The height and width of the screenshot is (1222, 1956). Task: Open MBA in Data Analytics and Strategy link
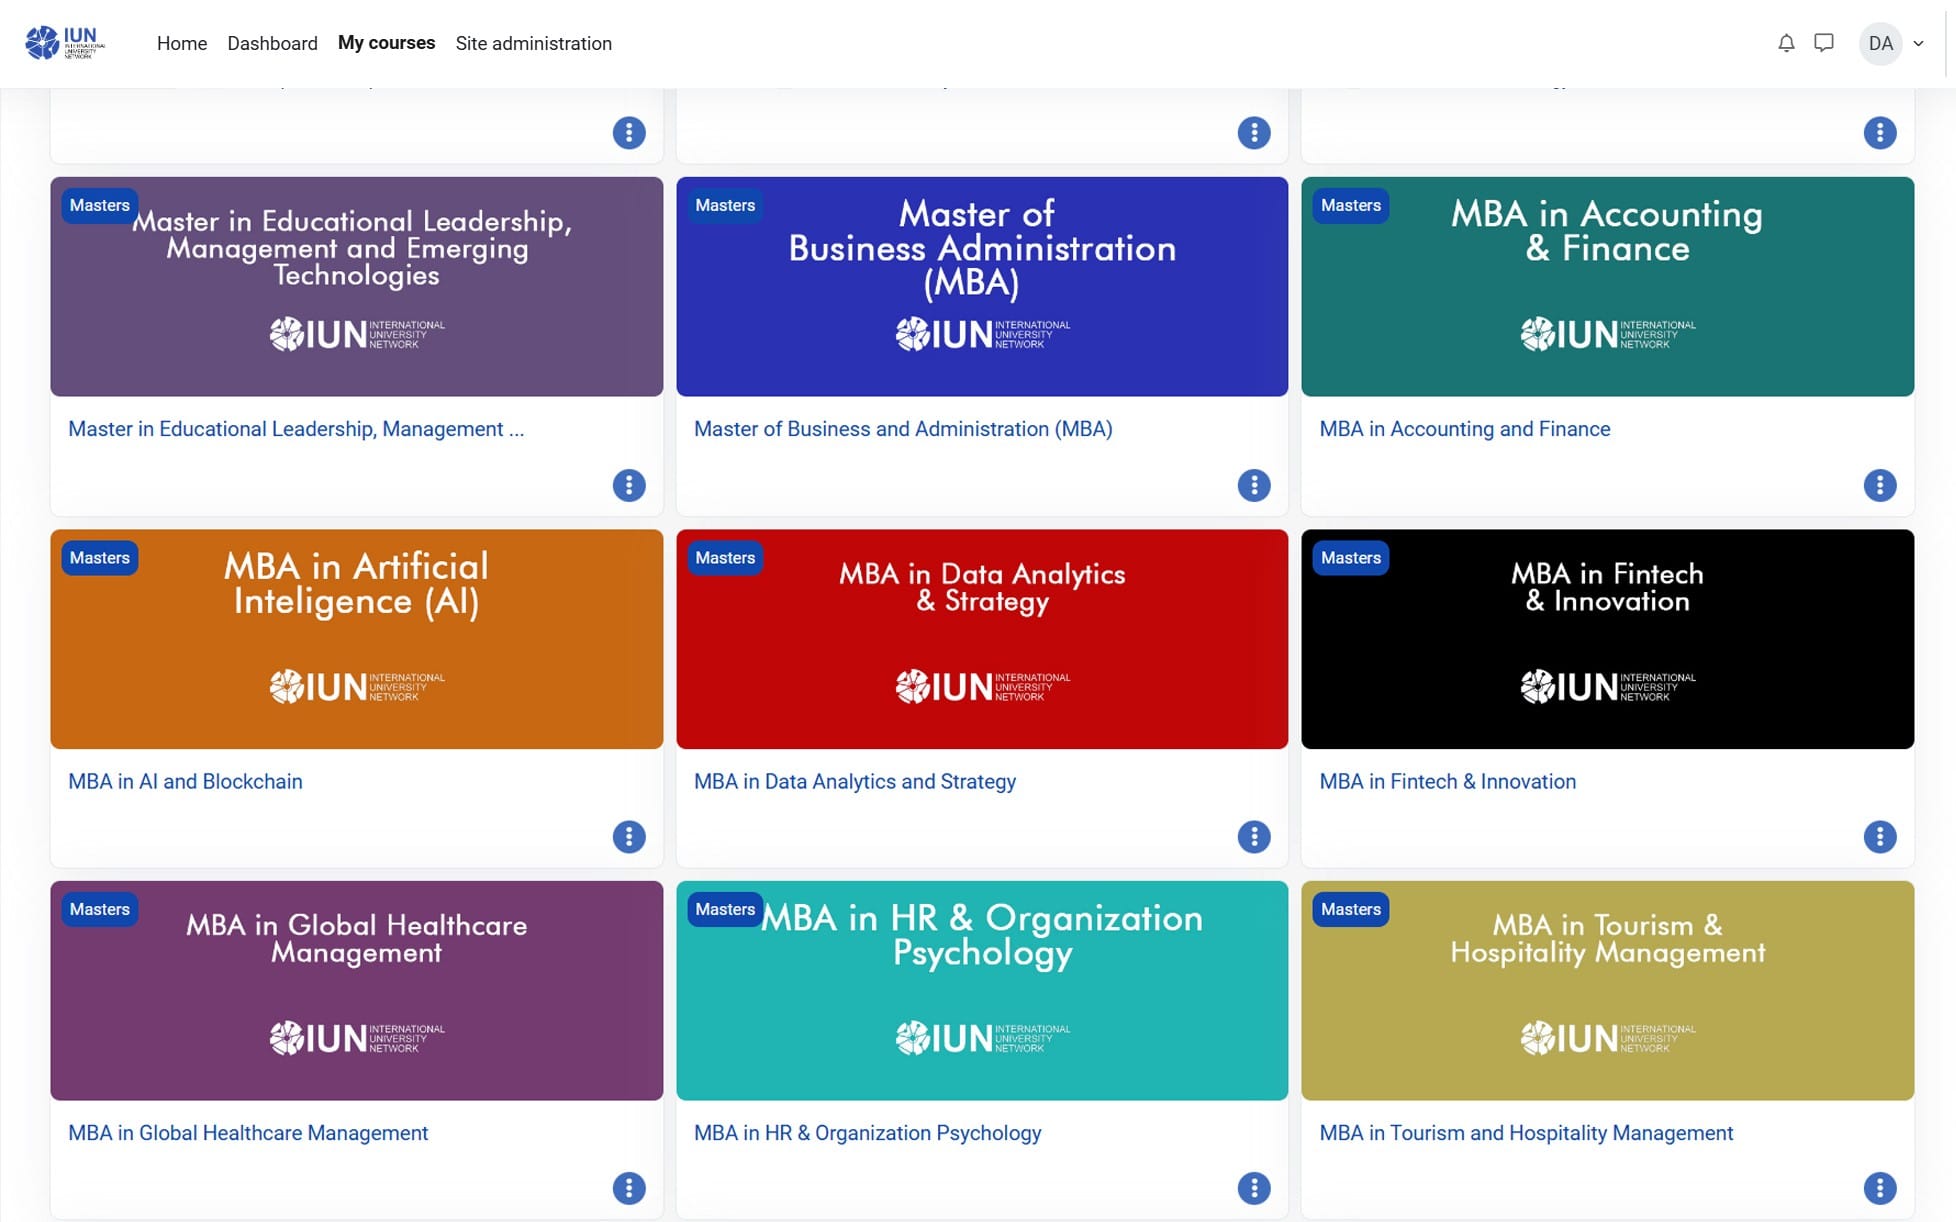pos(855,781)
